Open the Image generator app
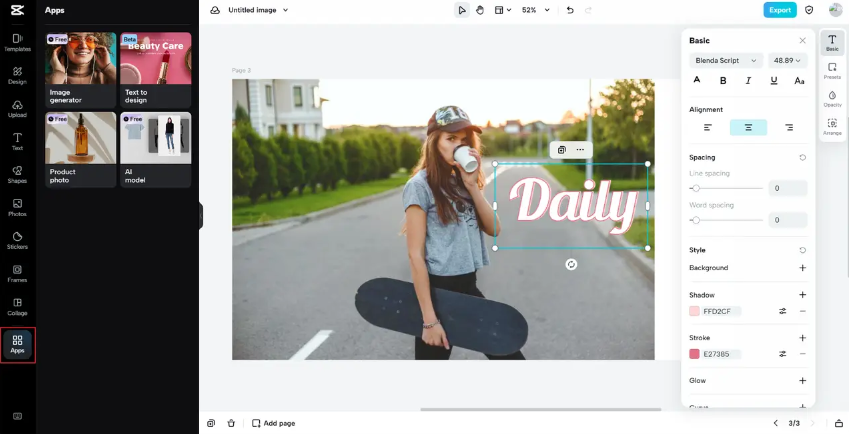This screenshot has height=434, width=849. pos(81,70)
